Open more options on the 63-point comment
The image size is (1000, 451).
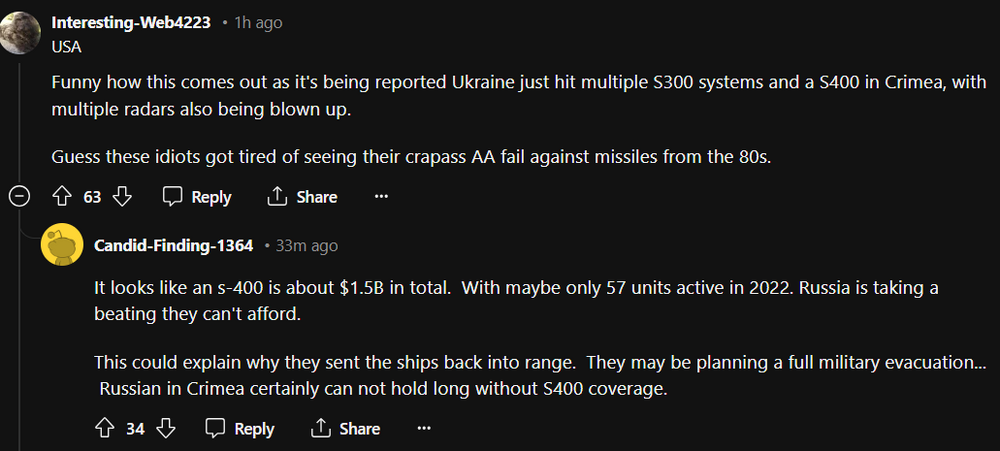pos(381,197)
